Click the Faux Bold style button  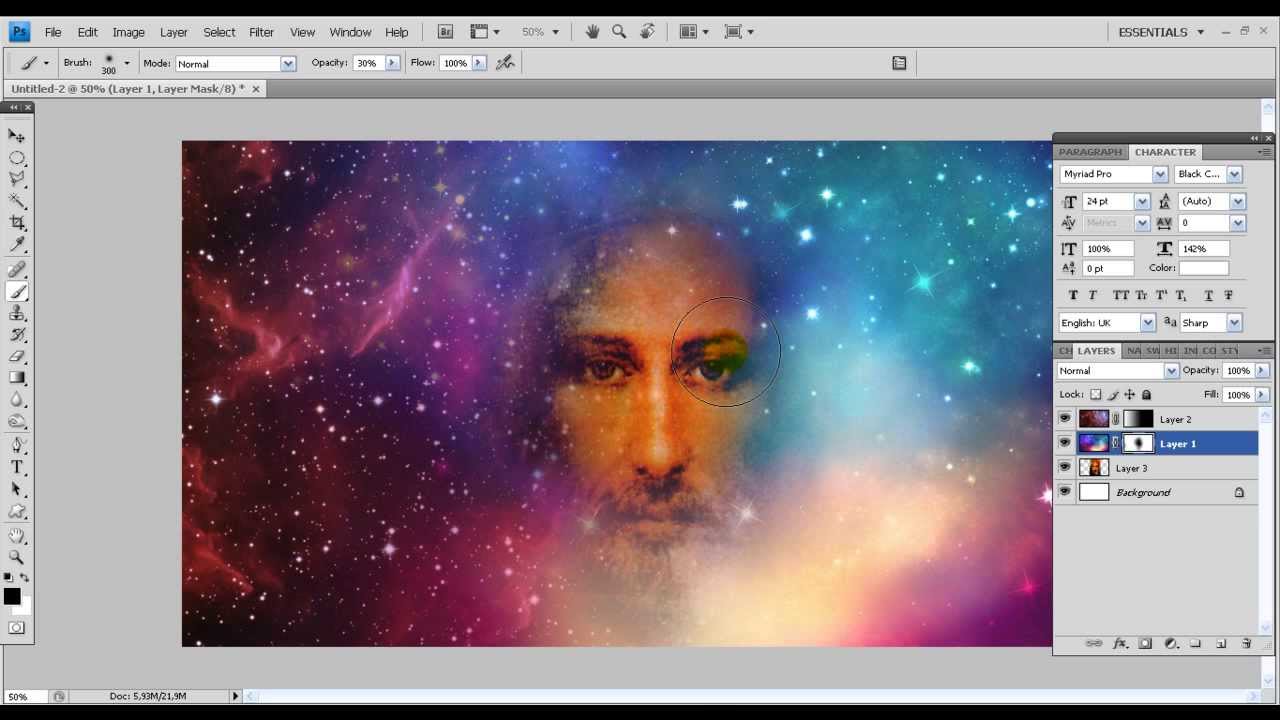coord(1073,295)
